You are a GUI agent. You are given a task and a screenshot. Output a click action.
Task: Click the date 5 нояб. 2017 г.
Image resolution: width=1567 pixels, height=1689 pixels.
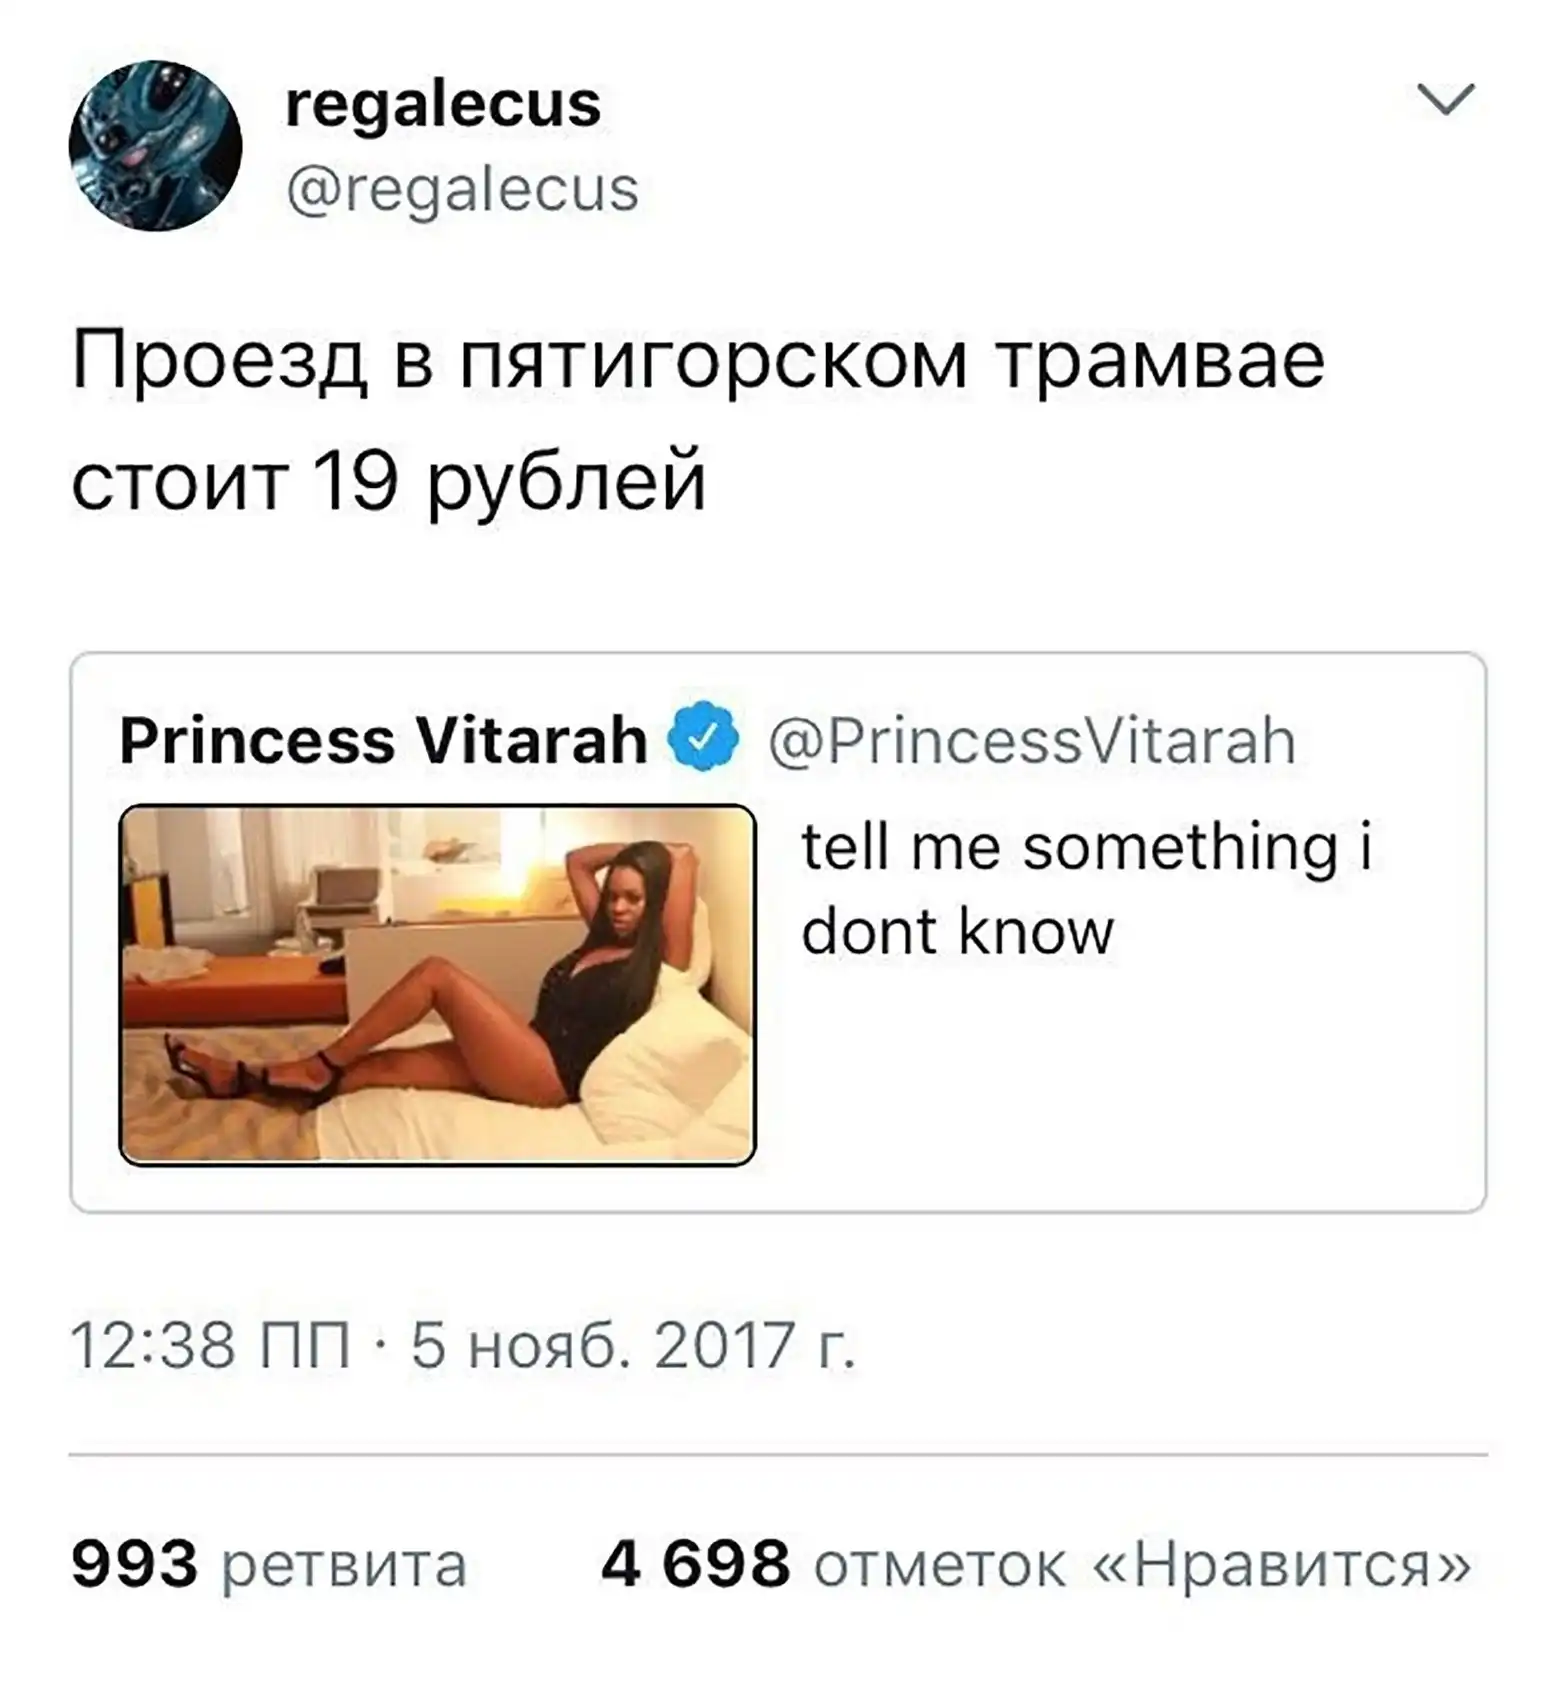click(634, 1345)
